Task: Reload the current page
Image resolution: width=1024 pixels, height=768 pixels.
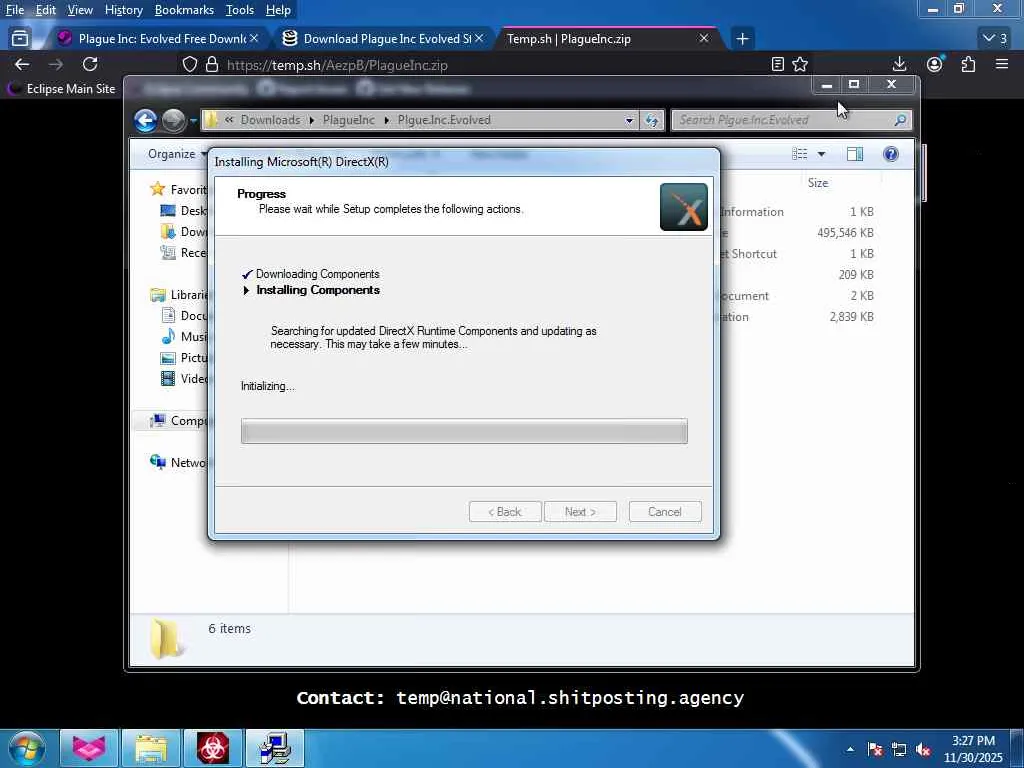Action: point(90,64)
